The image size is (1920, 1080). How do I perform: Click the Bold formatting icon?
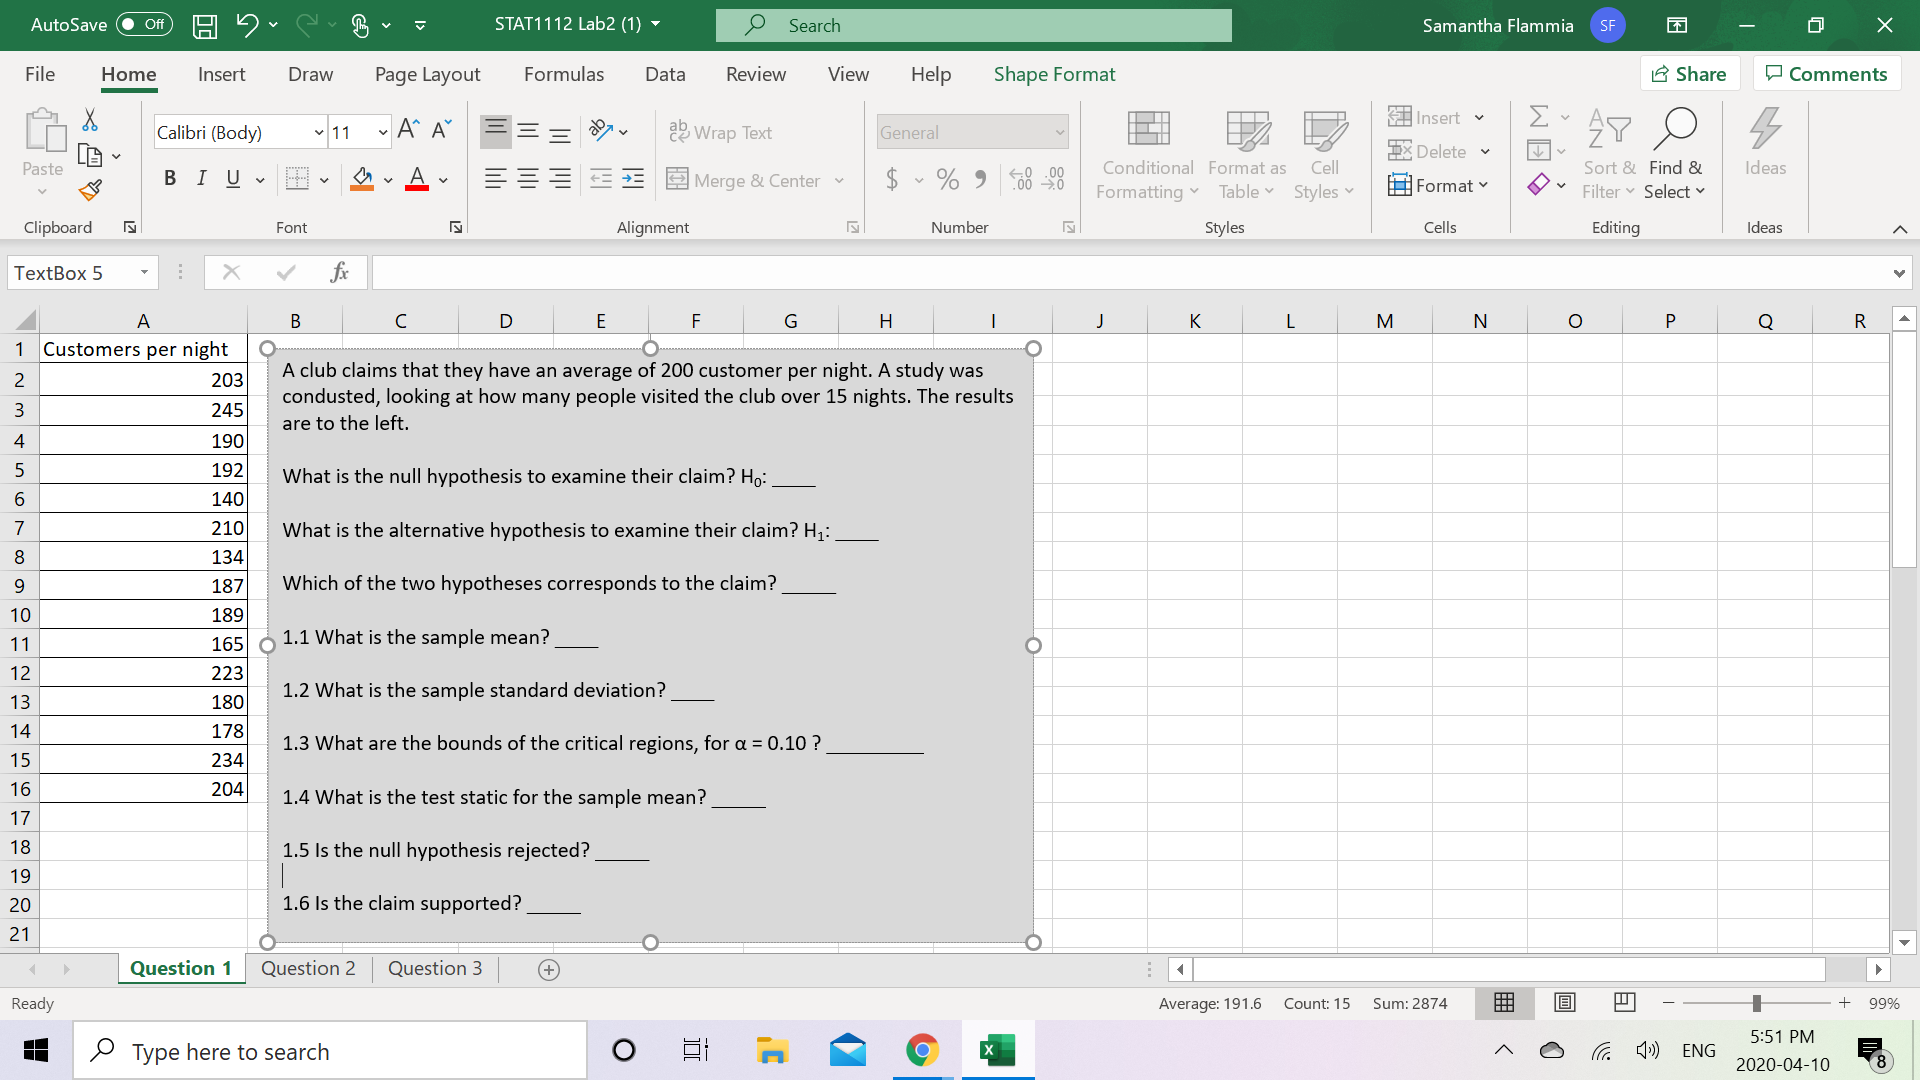pos(169,177)
